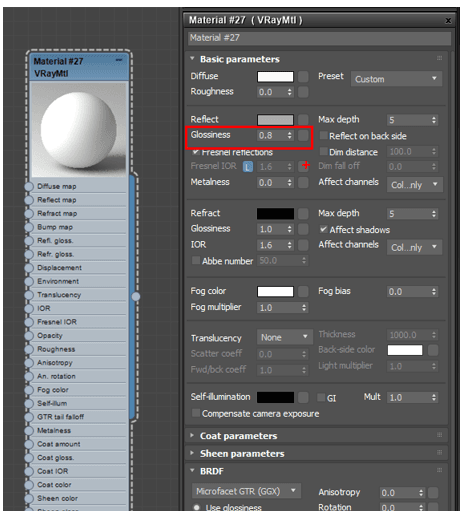The height and width of the screenshot is (511, 464).
Task: Open the Preset dropdown showing Custom
Action: coord(396,79)
